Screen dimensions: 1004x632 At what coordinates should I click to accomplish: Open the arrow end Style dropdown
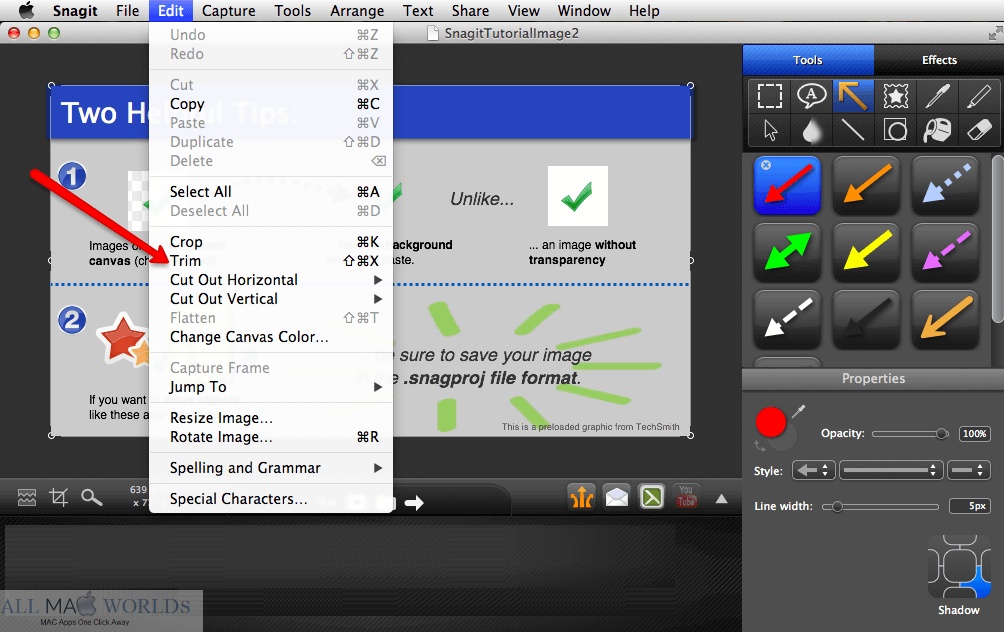point(813,471)
